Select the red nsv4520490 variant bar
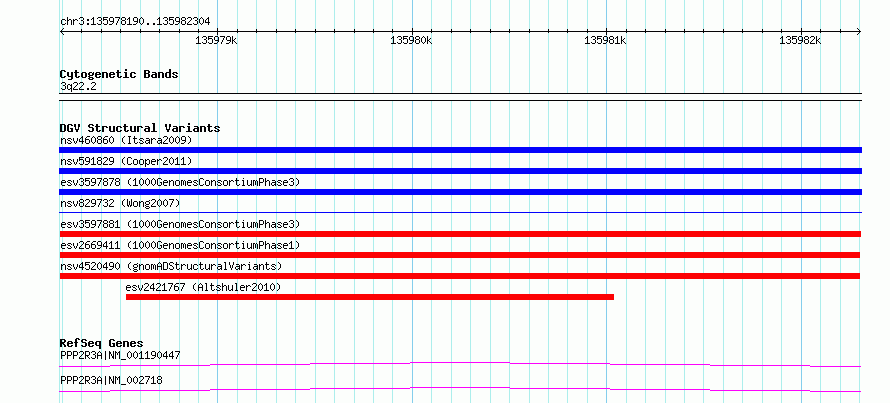 tap(460, 276)
